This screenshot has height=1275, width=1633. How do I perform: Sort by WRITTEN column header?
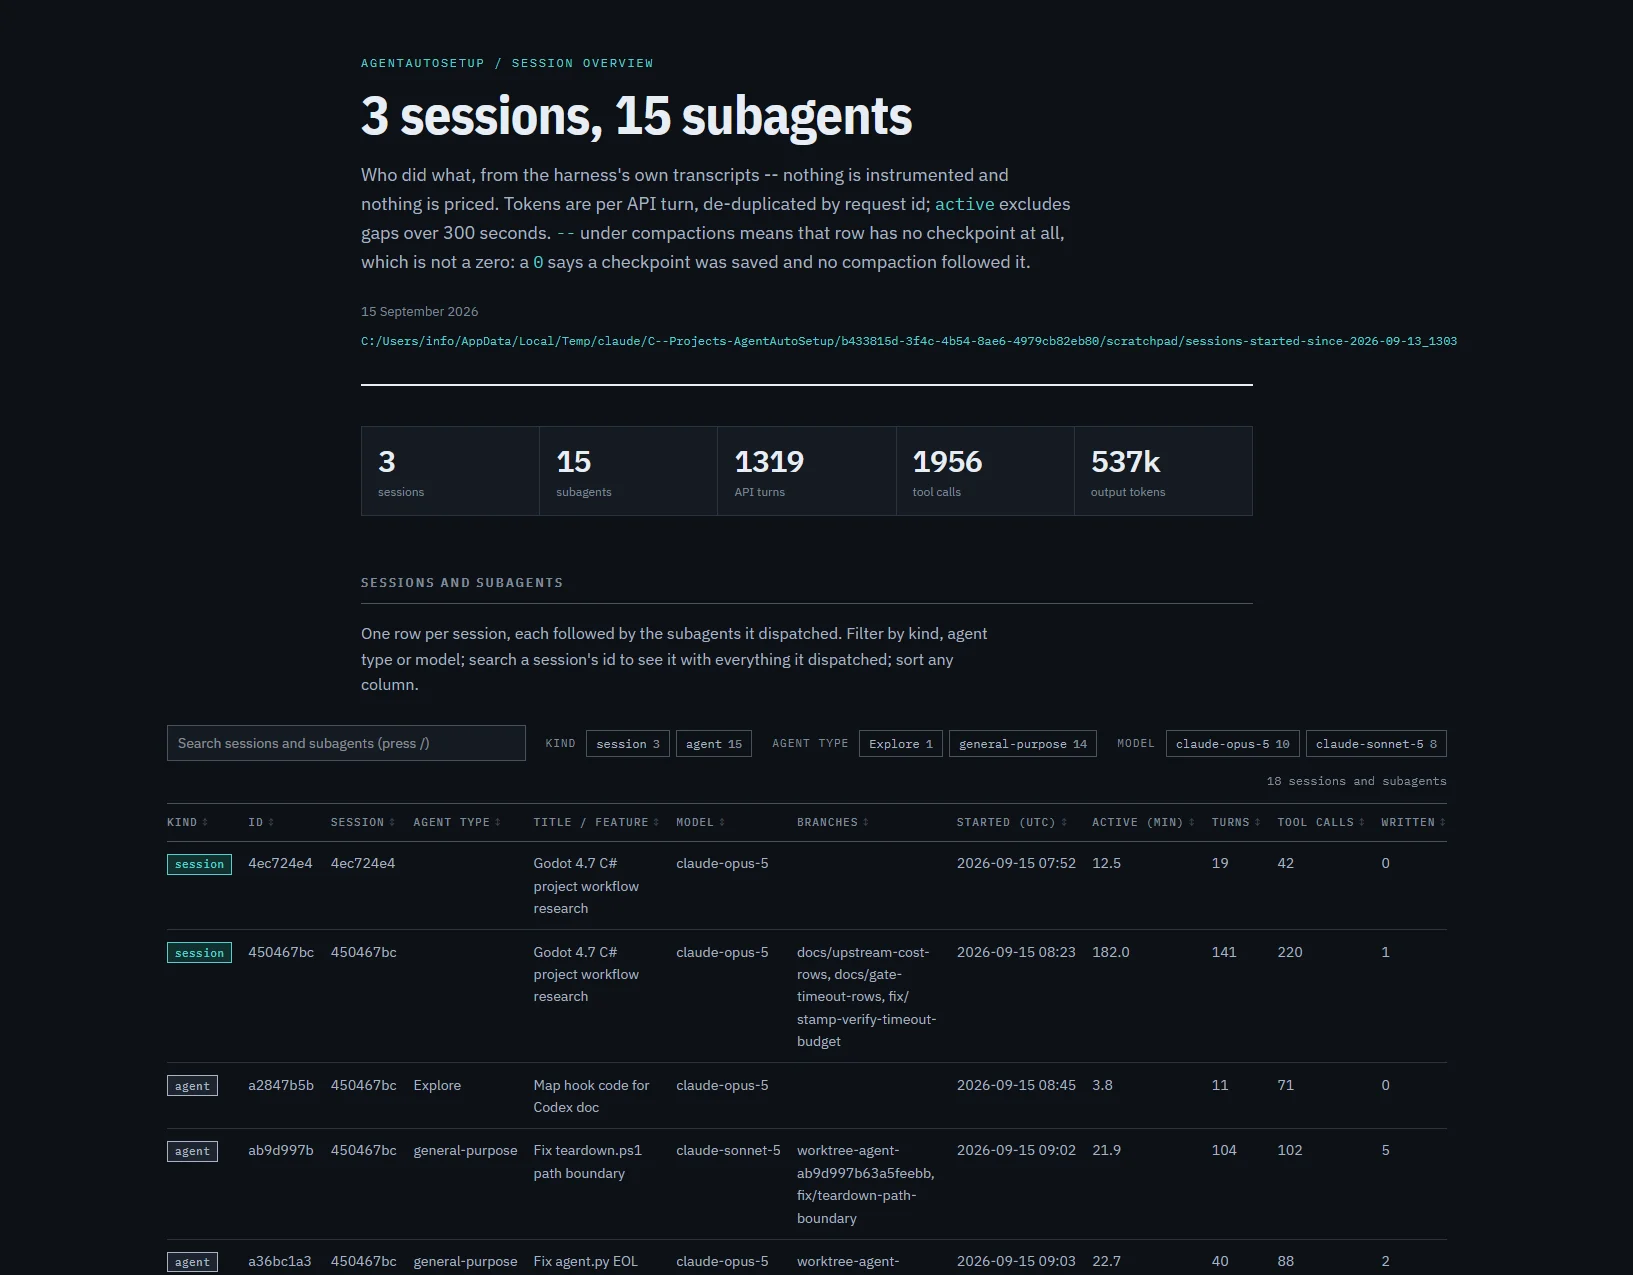(1413, 823)
